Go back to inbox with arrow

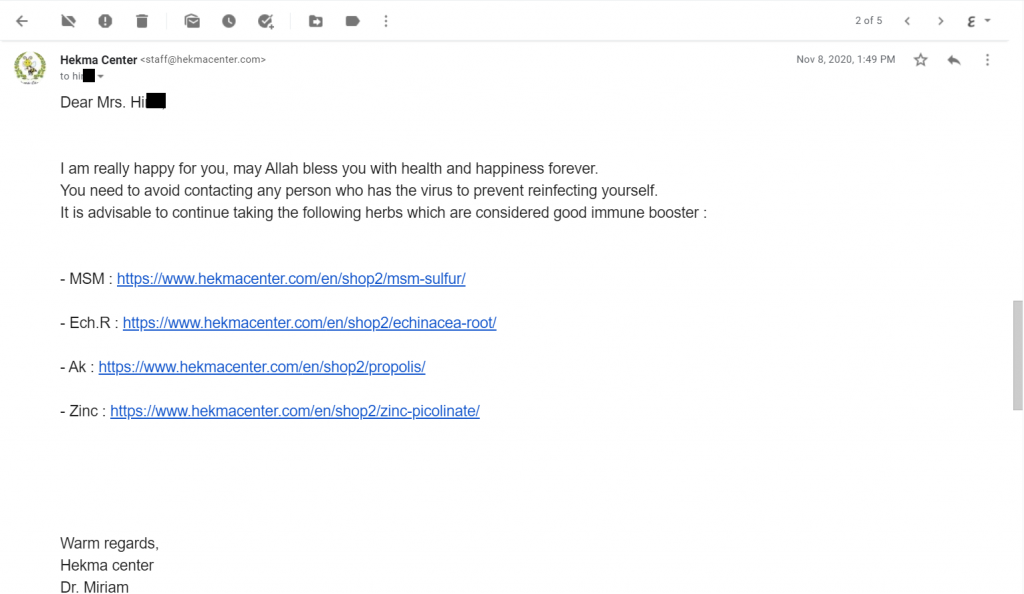point(22,21)
